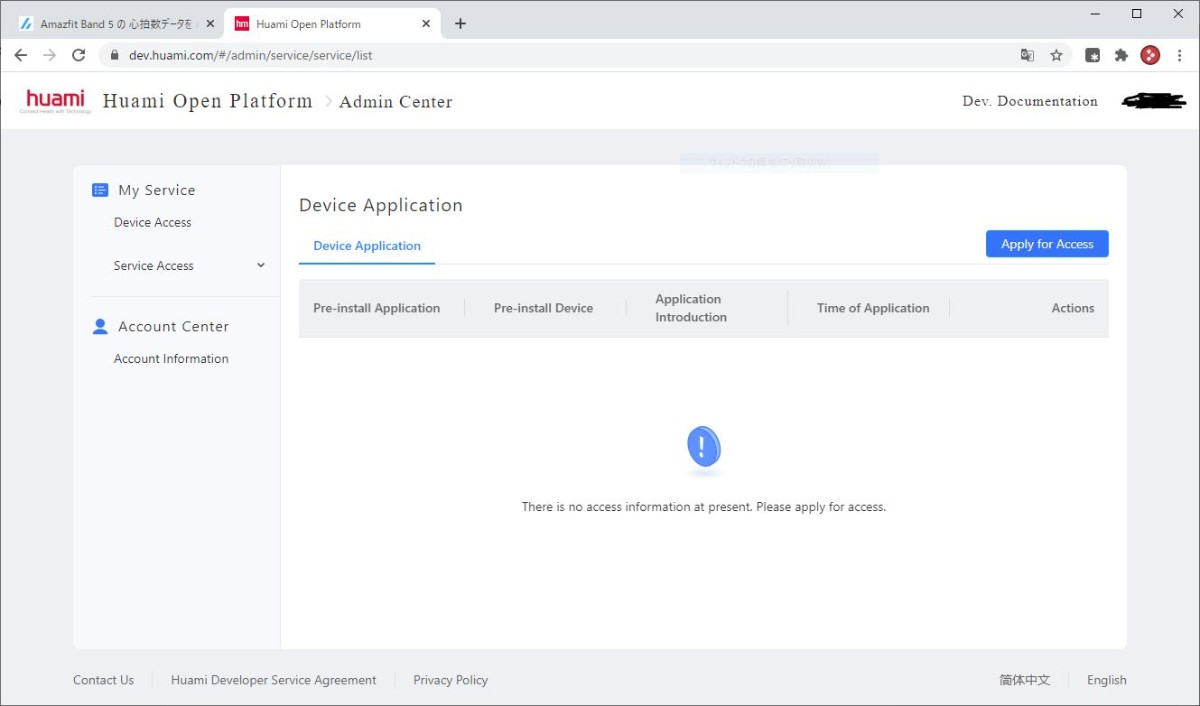The height and width of the screenshot is (706, 1200).
Task: Open the Privacy Policy footer link
Action: click(451, 680)
